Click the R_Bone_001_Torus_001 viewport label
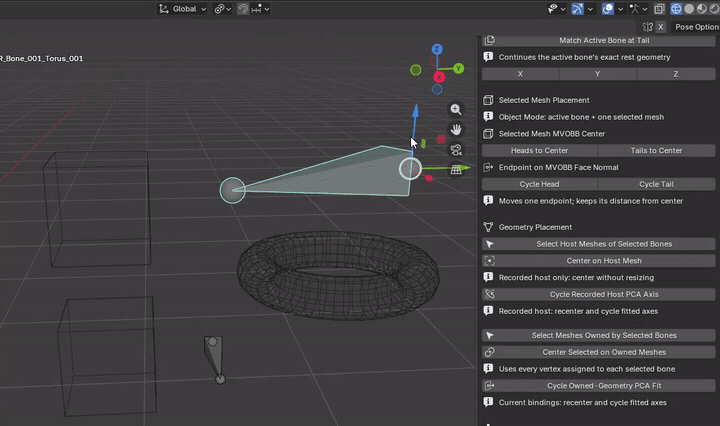 click(41, 59)
